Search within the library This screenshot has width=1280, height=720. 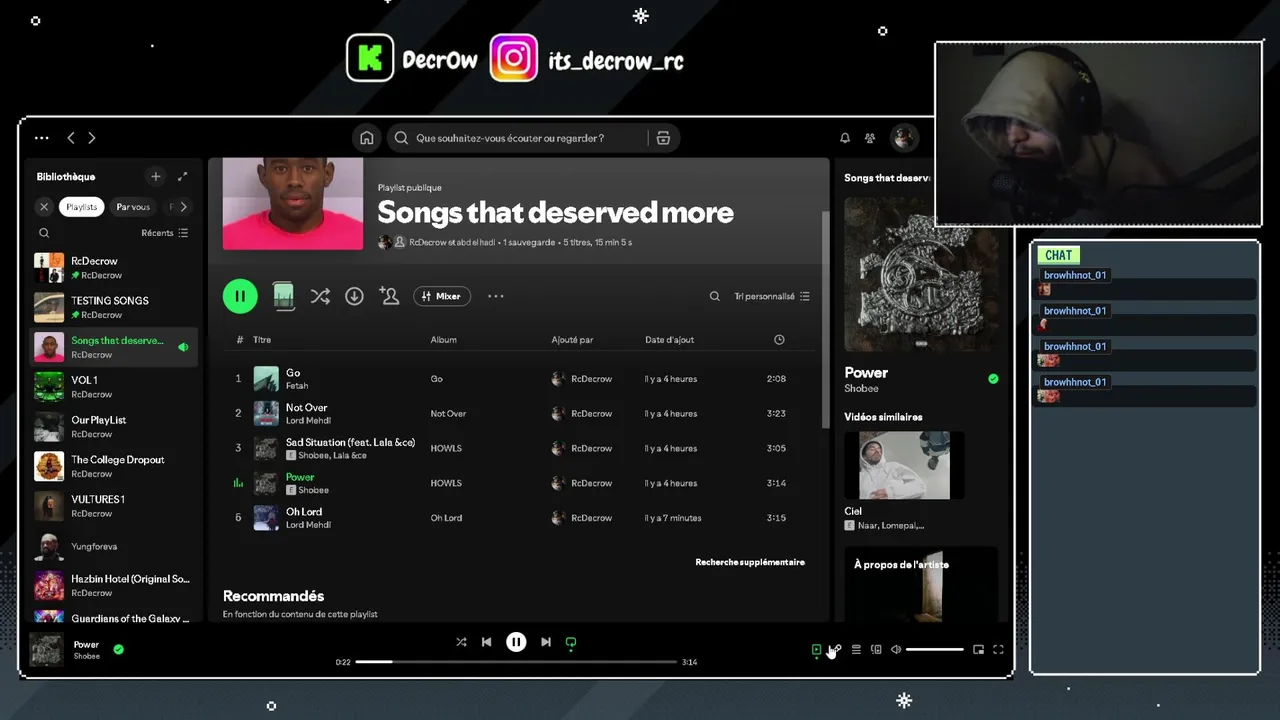coord(44,233)
